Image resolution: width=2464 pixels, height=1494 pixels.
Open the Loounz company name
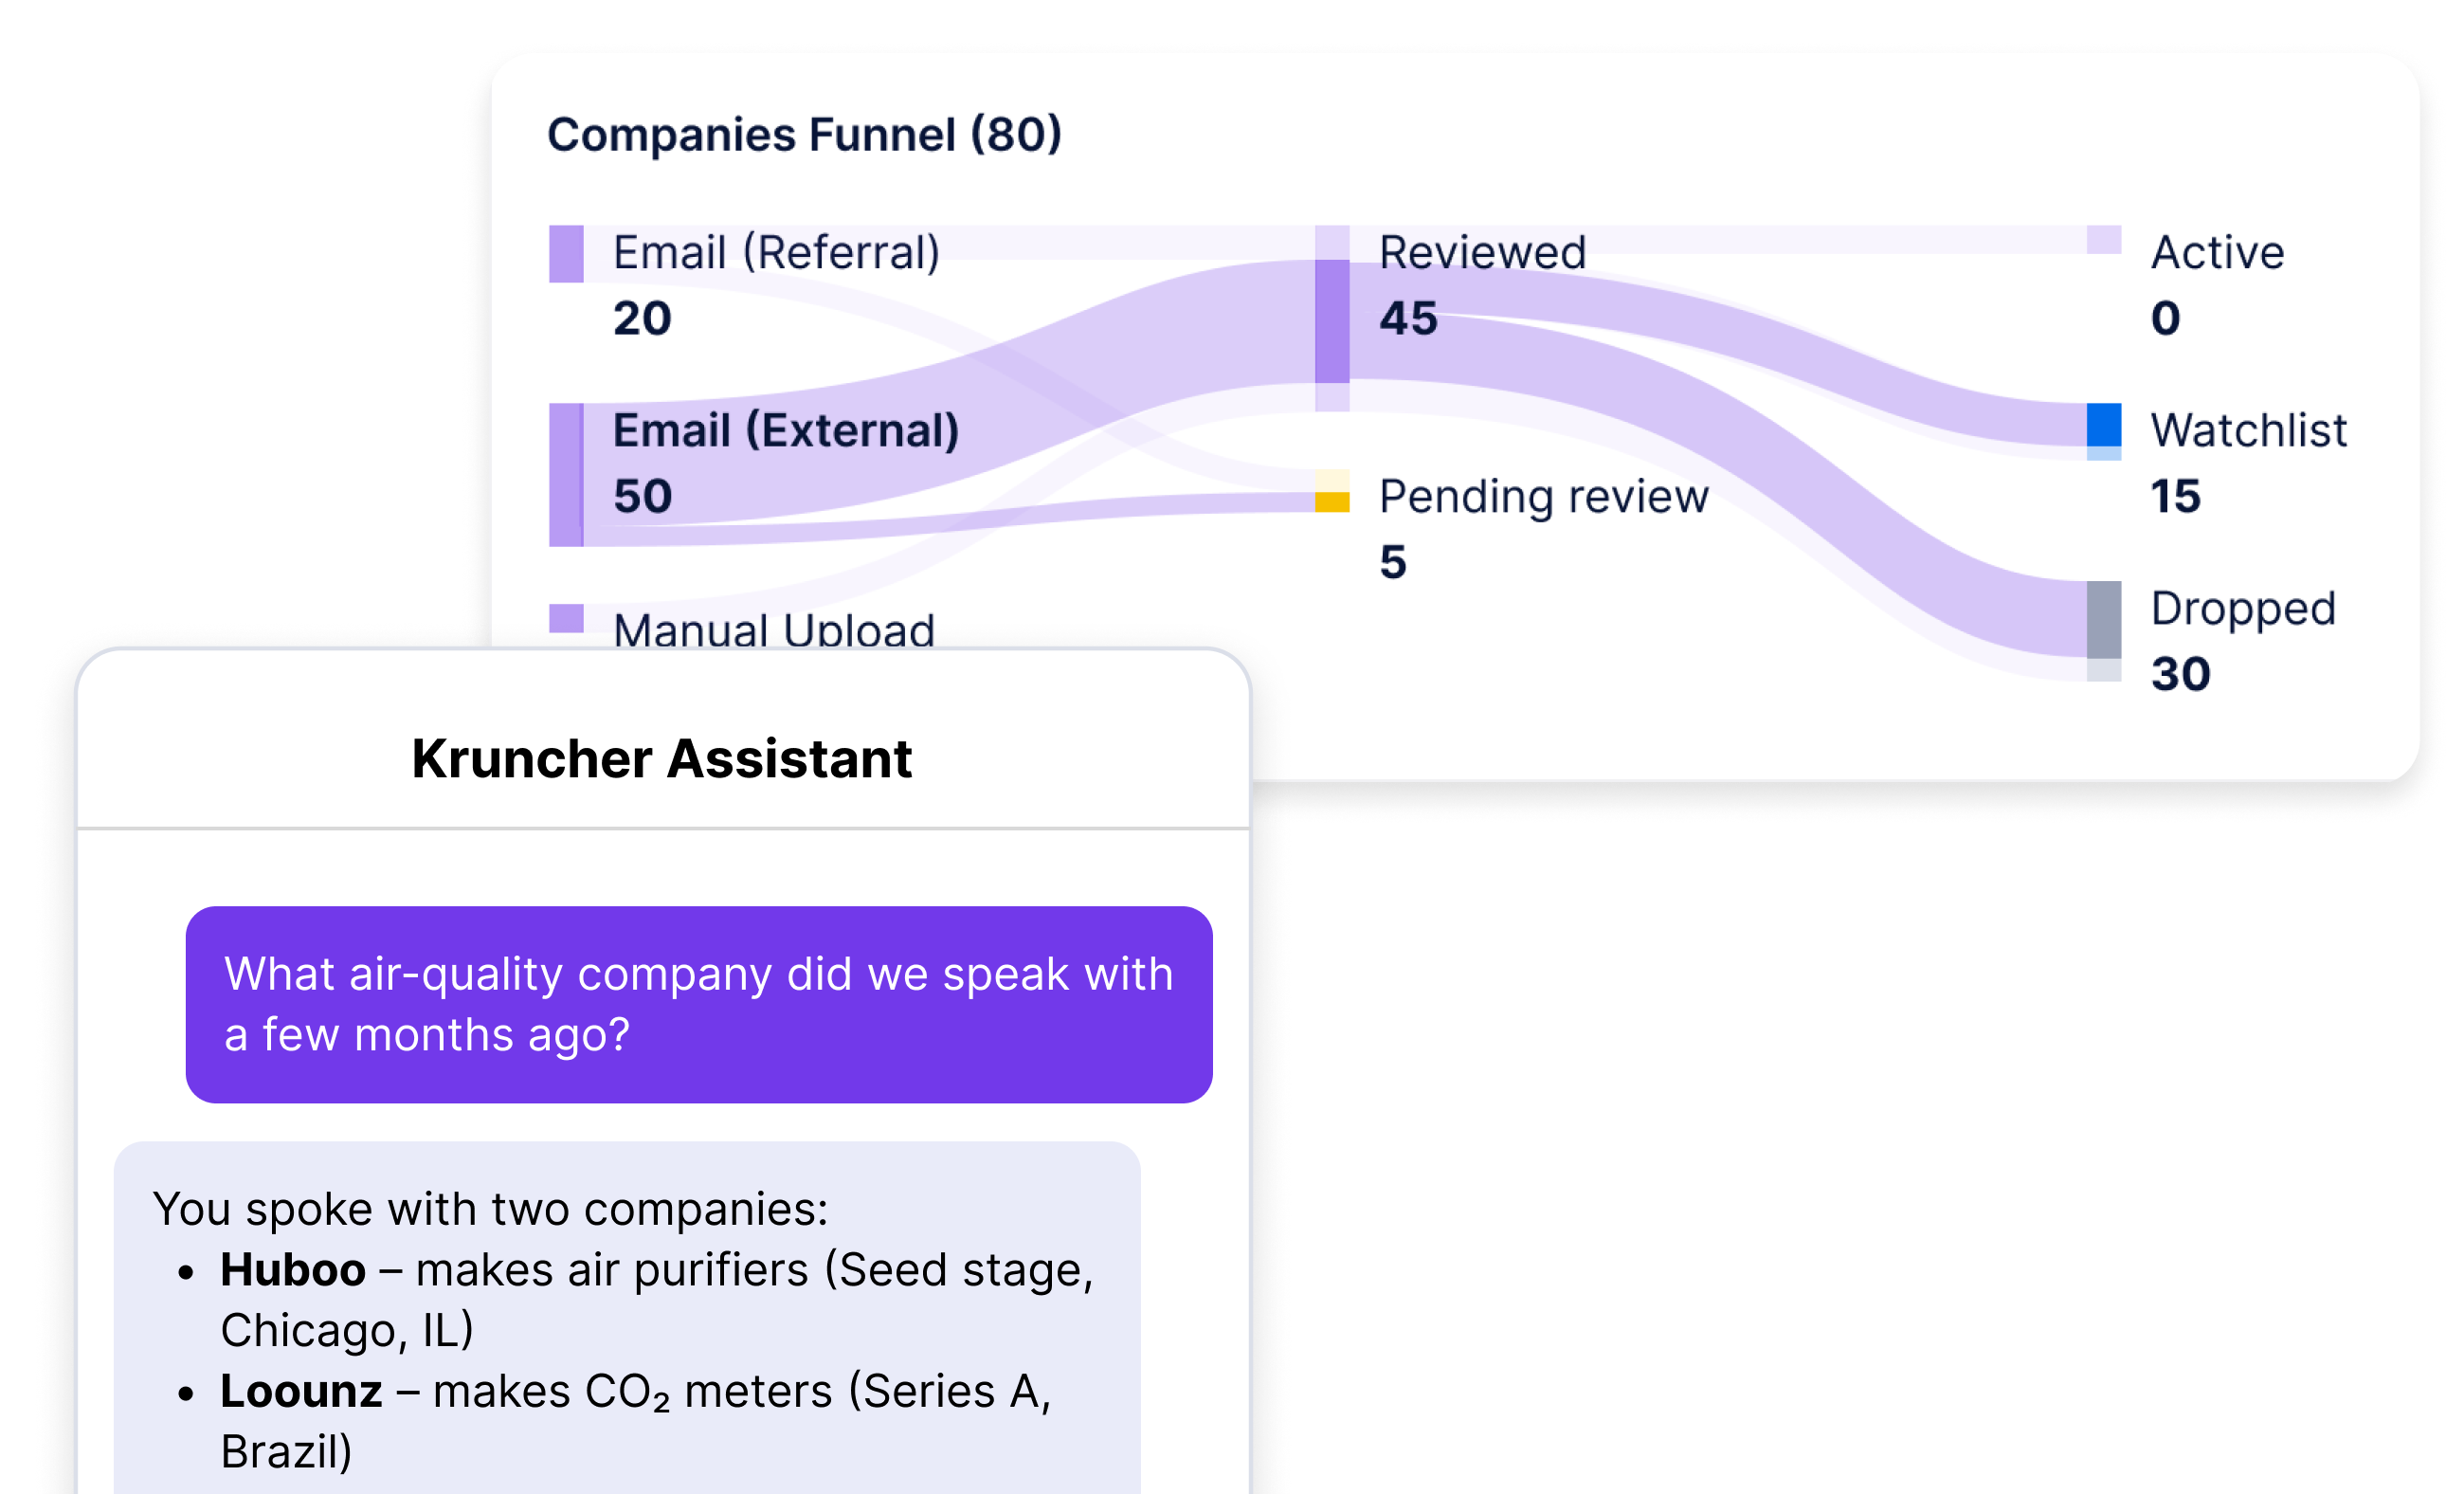[301, 1391]
